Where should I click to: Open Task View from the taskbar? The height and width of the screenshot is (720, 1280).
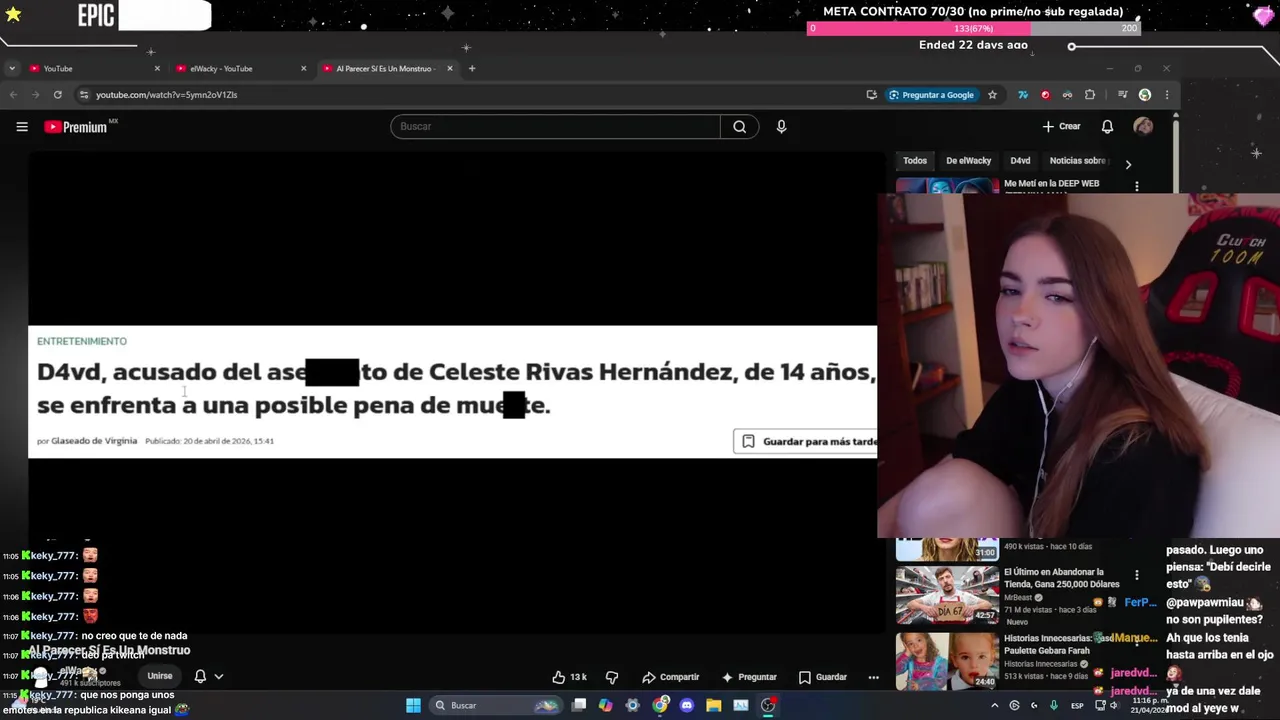579,705
